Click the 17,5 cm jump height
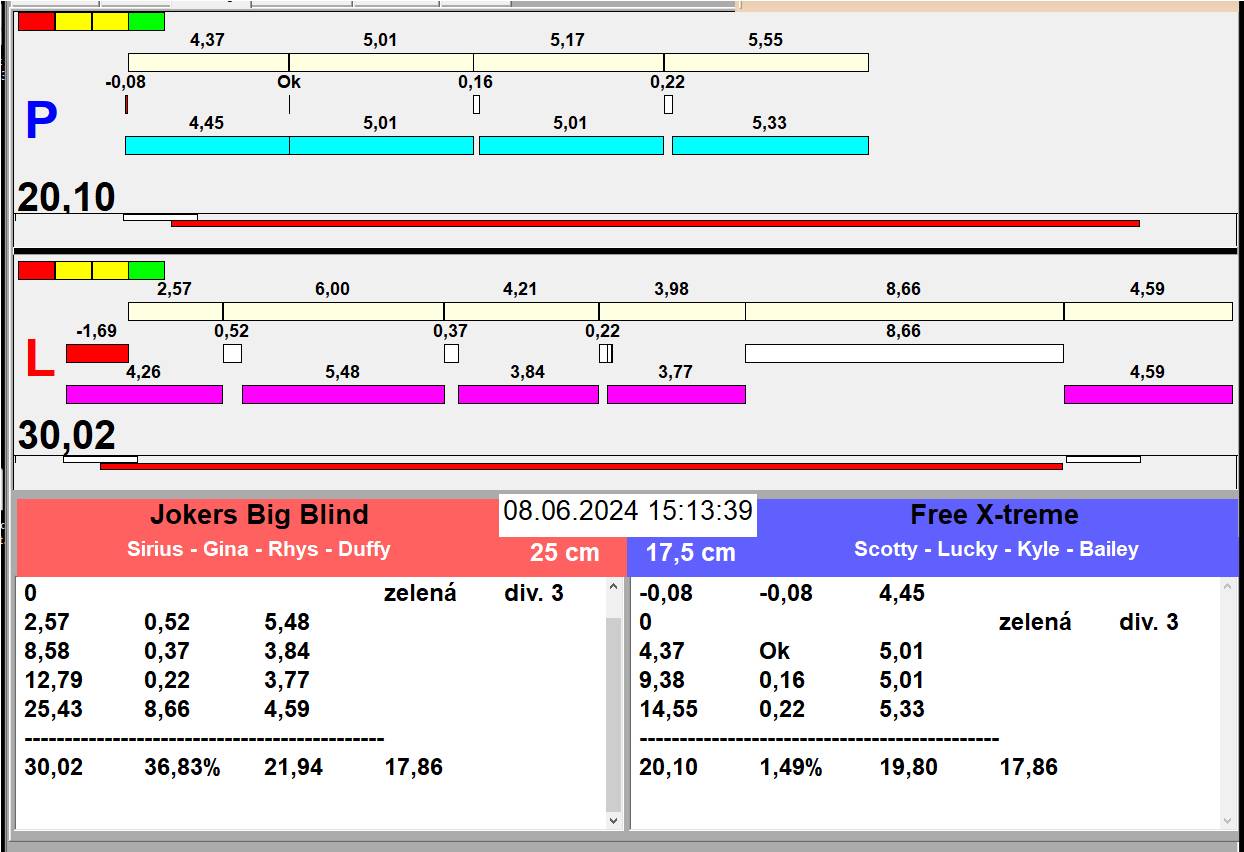The width and height of the screenshot is (1244, 852). pyautogui.click(x=690, y=552)
